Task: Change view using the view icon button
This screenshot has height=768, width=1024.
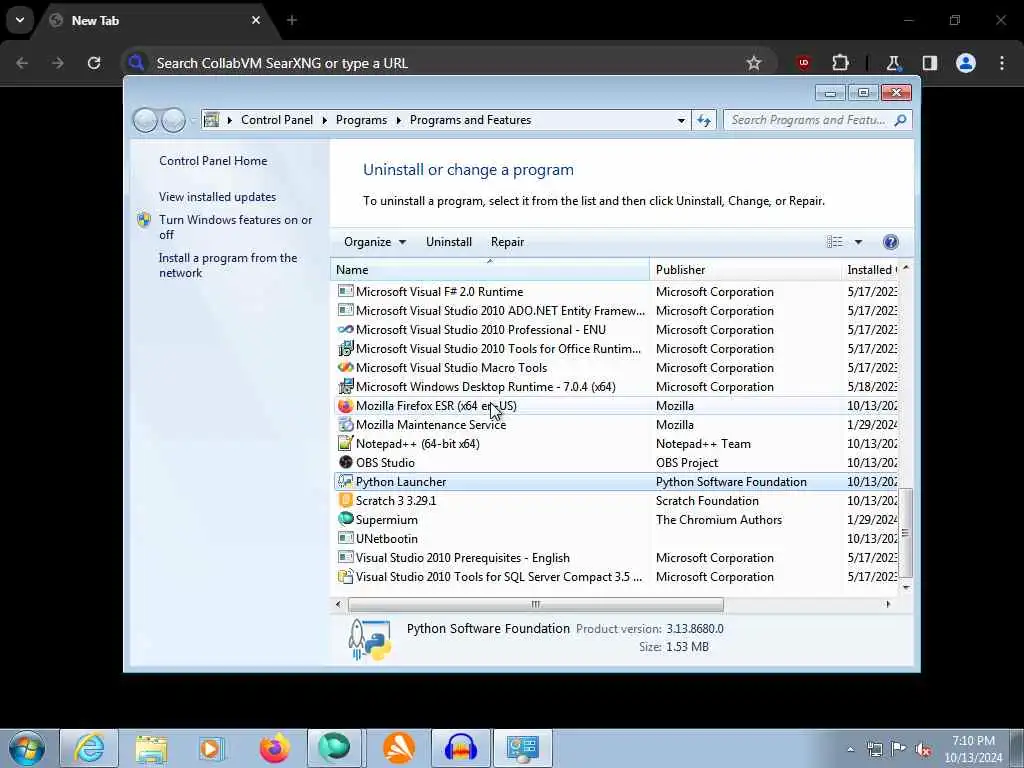Action: pyautogui.click(x=835, y=242)
